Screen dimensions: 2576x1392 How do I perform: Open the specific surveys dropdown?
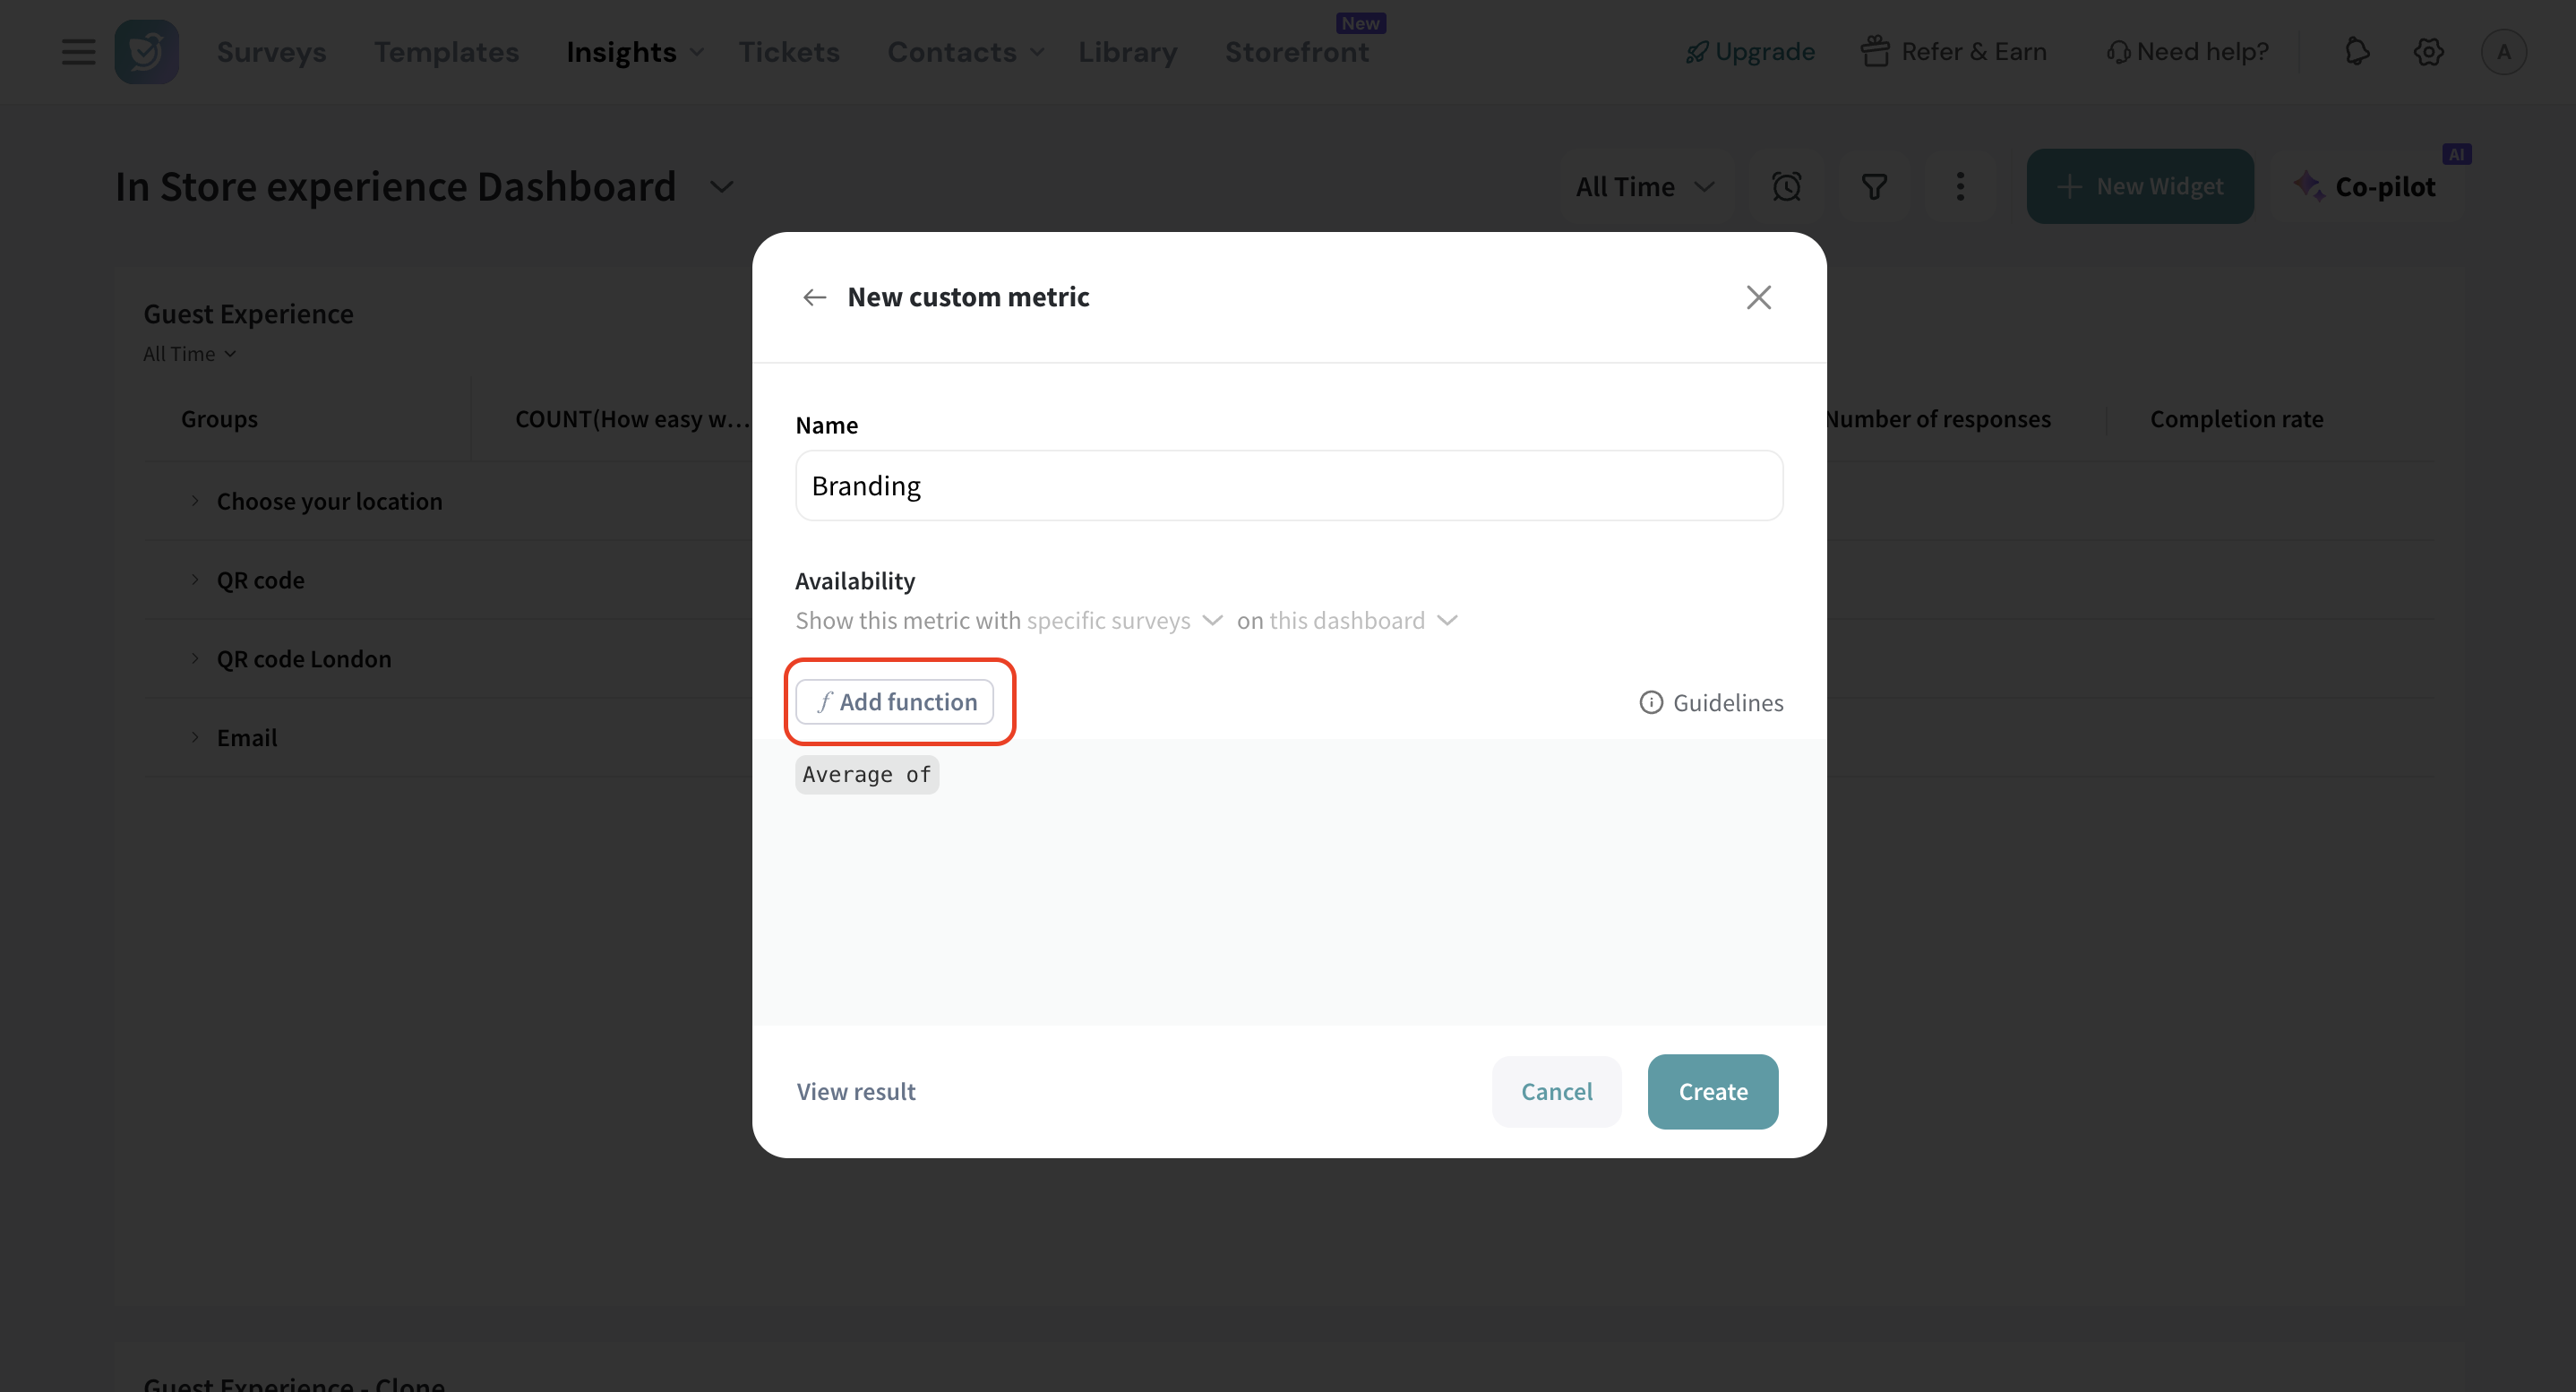tap(1124, 621)
